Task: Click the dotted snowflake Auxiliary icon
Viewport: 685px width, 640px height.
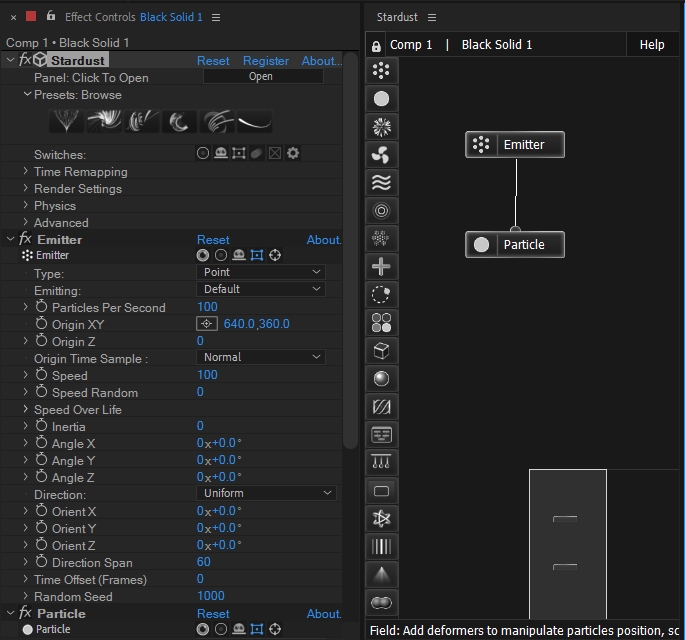Action: pos(381,239)
